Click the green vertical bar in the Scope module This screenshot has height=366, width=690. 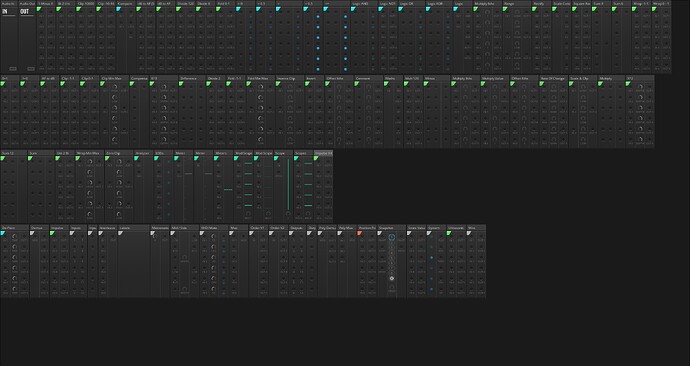pyautogui.click(x=289, y=185)
